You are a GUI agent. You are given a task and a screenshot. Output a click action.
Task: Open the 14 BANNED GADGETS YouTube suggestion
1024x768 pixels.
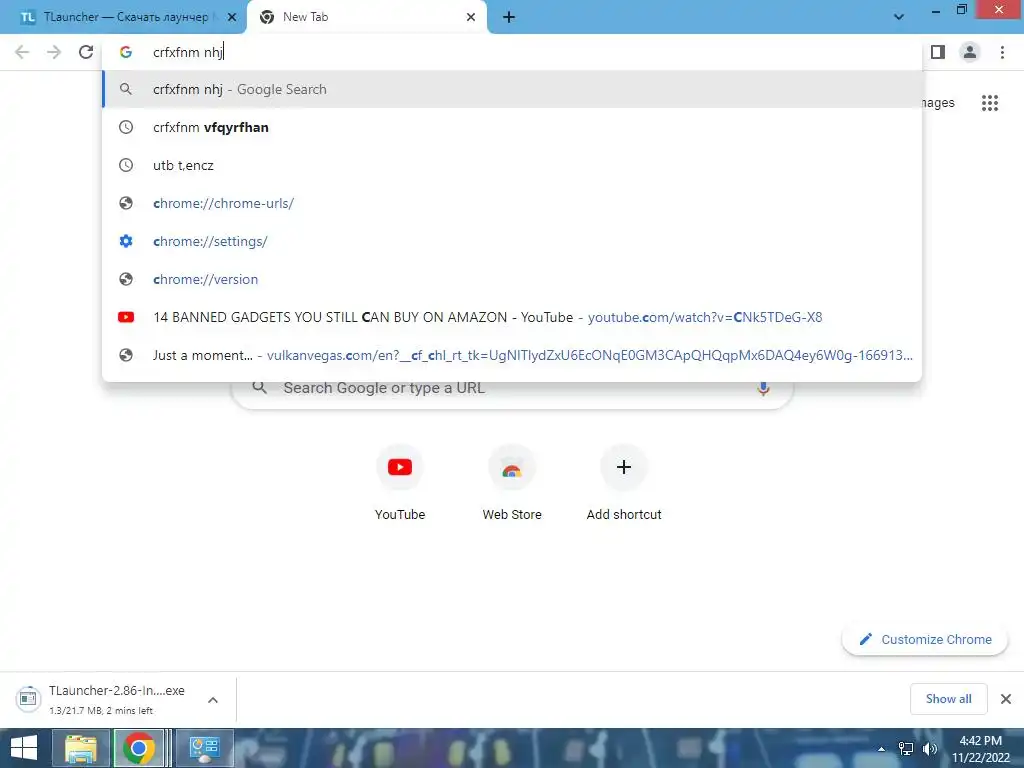pyautogui.click(x=512, y=317)
